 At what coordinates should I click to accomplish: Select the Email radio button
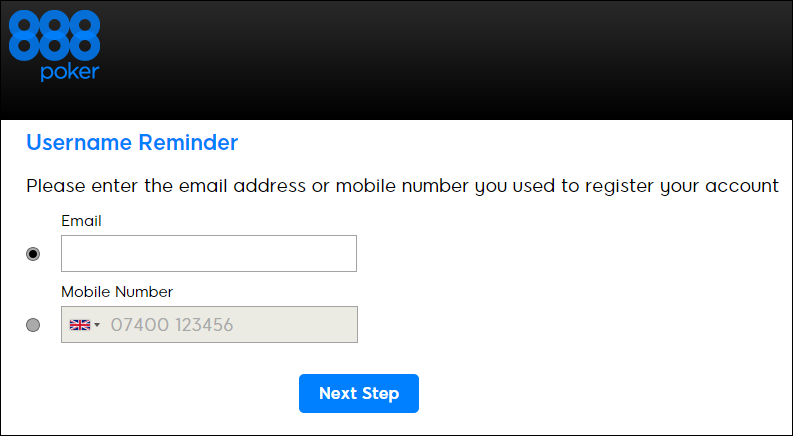point(33,254)
